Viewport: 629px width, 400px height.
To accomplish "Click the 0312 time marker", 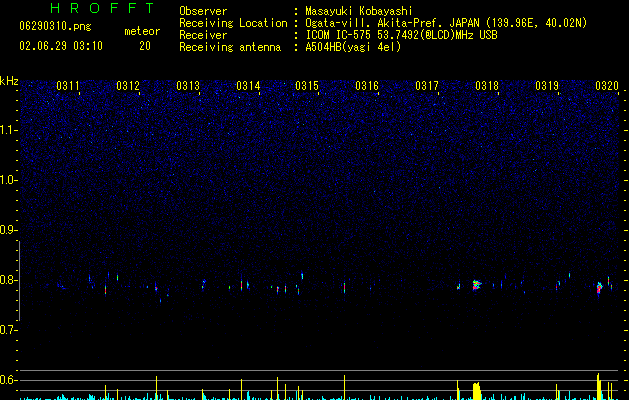I will pos(128,86).
